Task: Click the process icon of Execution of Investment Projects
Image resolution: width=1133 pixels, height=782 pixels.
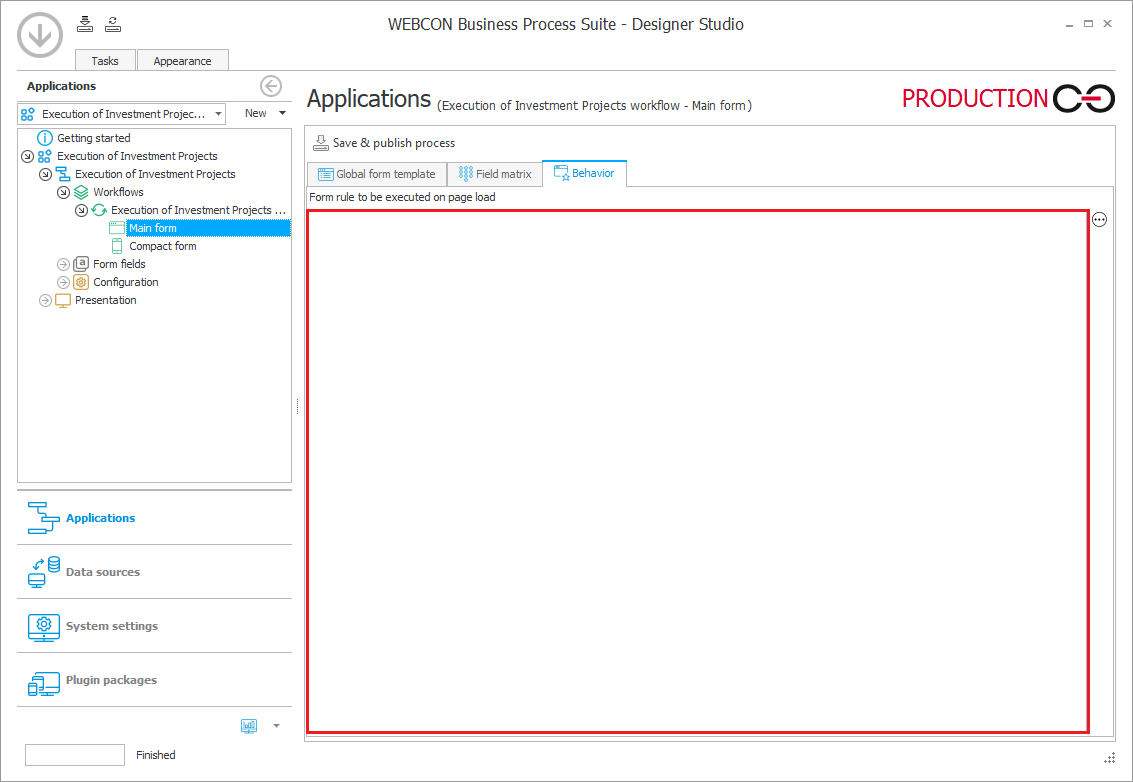Action: click(63, 174)
